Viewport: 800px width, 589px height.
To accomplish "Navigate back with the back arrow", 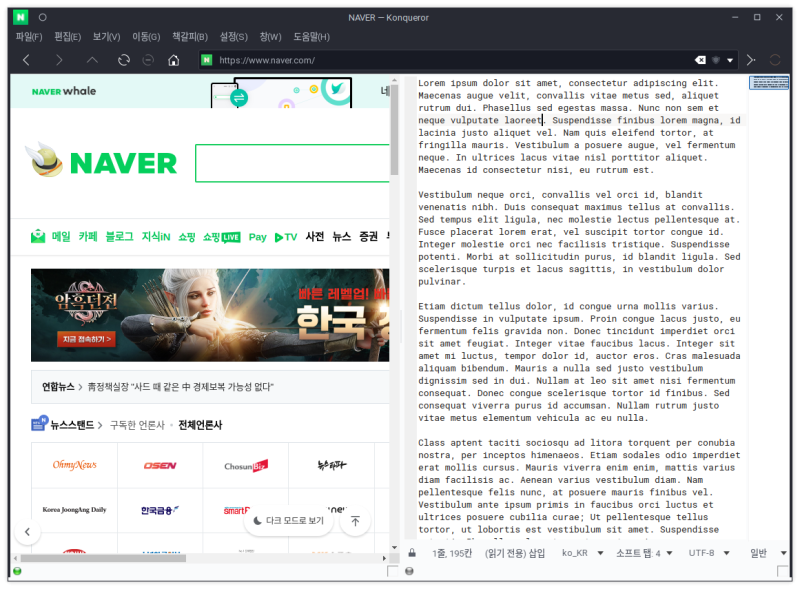I will (x=25, y=60).
